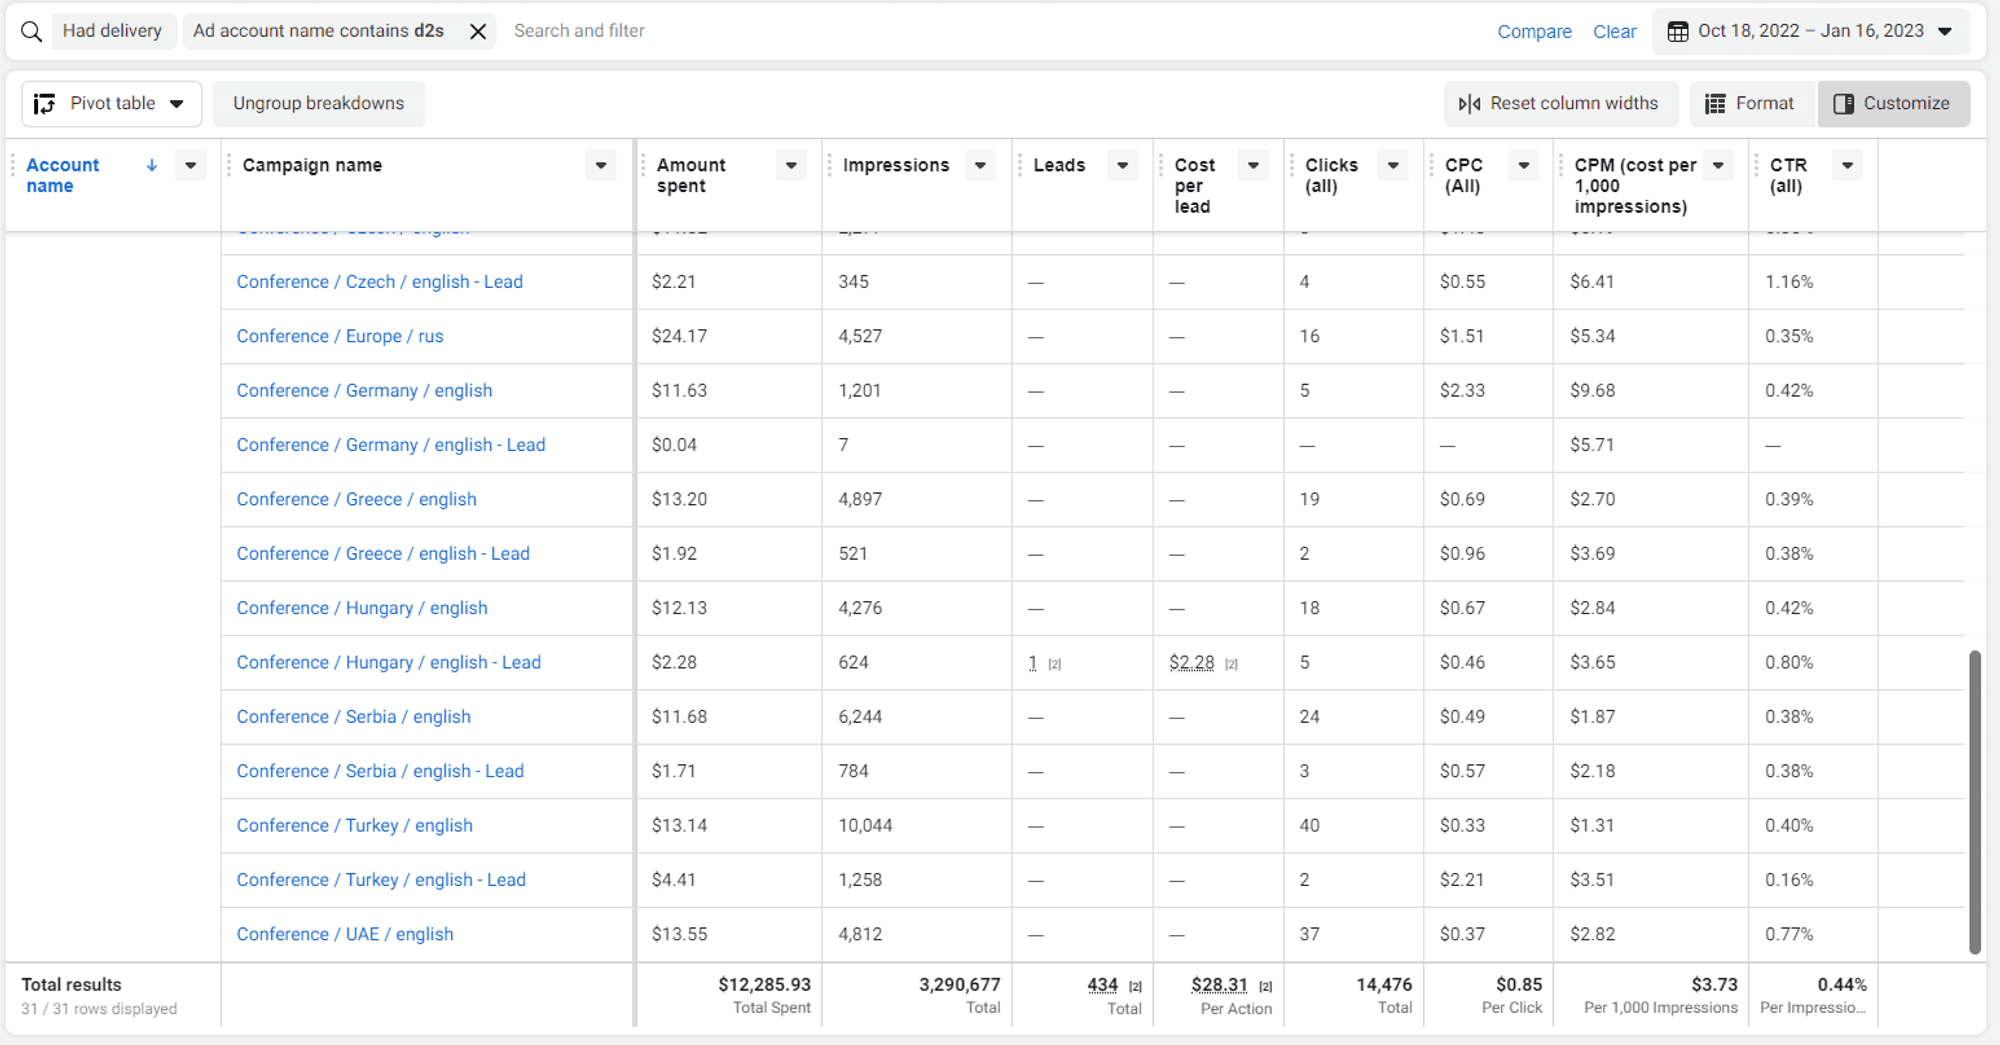Open the Leads column dropdown
Image resolution: width=2000 pixels, height=1045 pixels.
coord(1122,165)
